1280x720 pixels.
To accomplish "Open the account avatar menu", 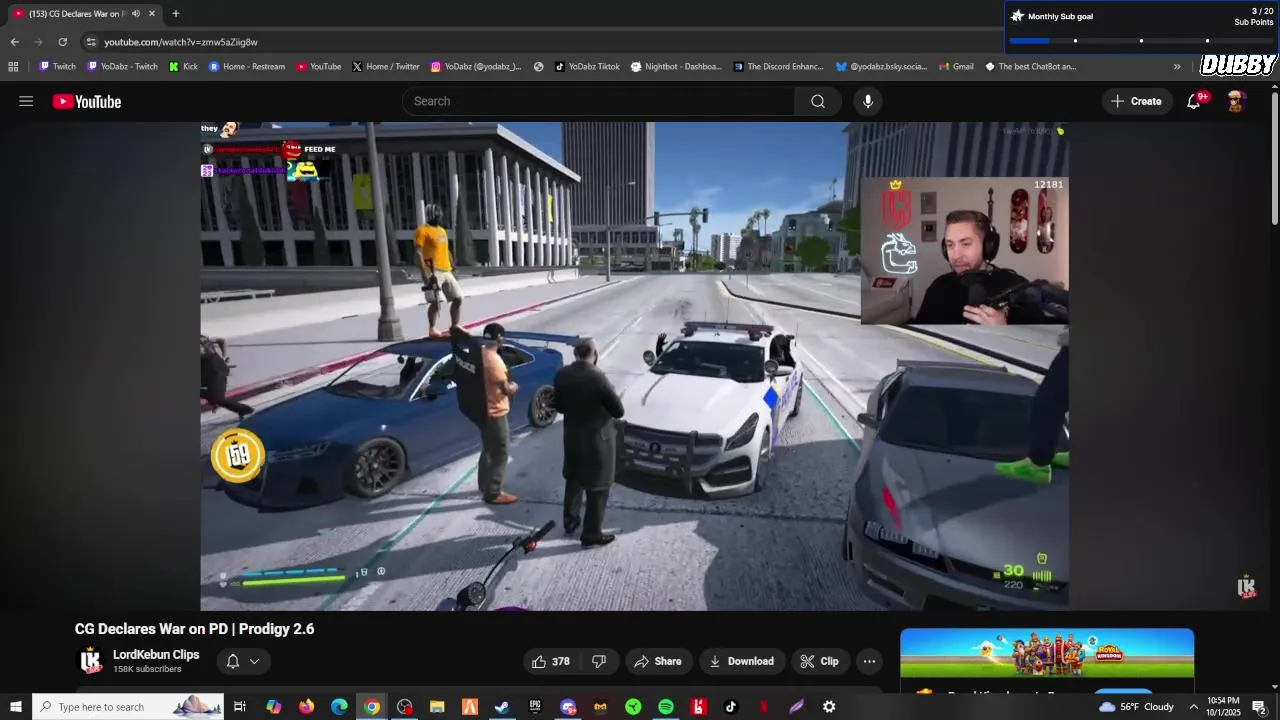I will [1236, 101].
